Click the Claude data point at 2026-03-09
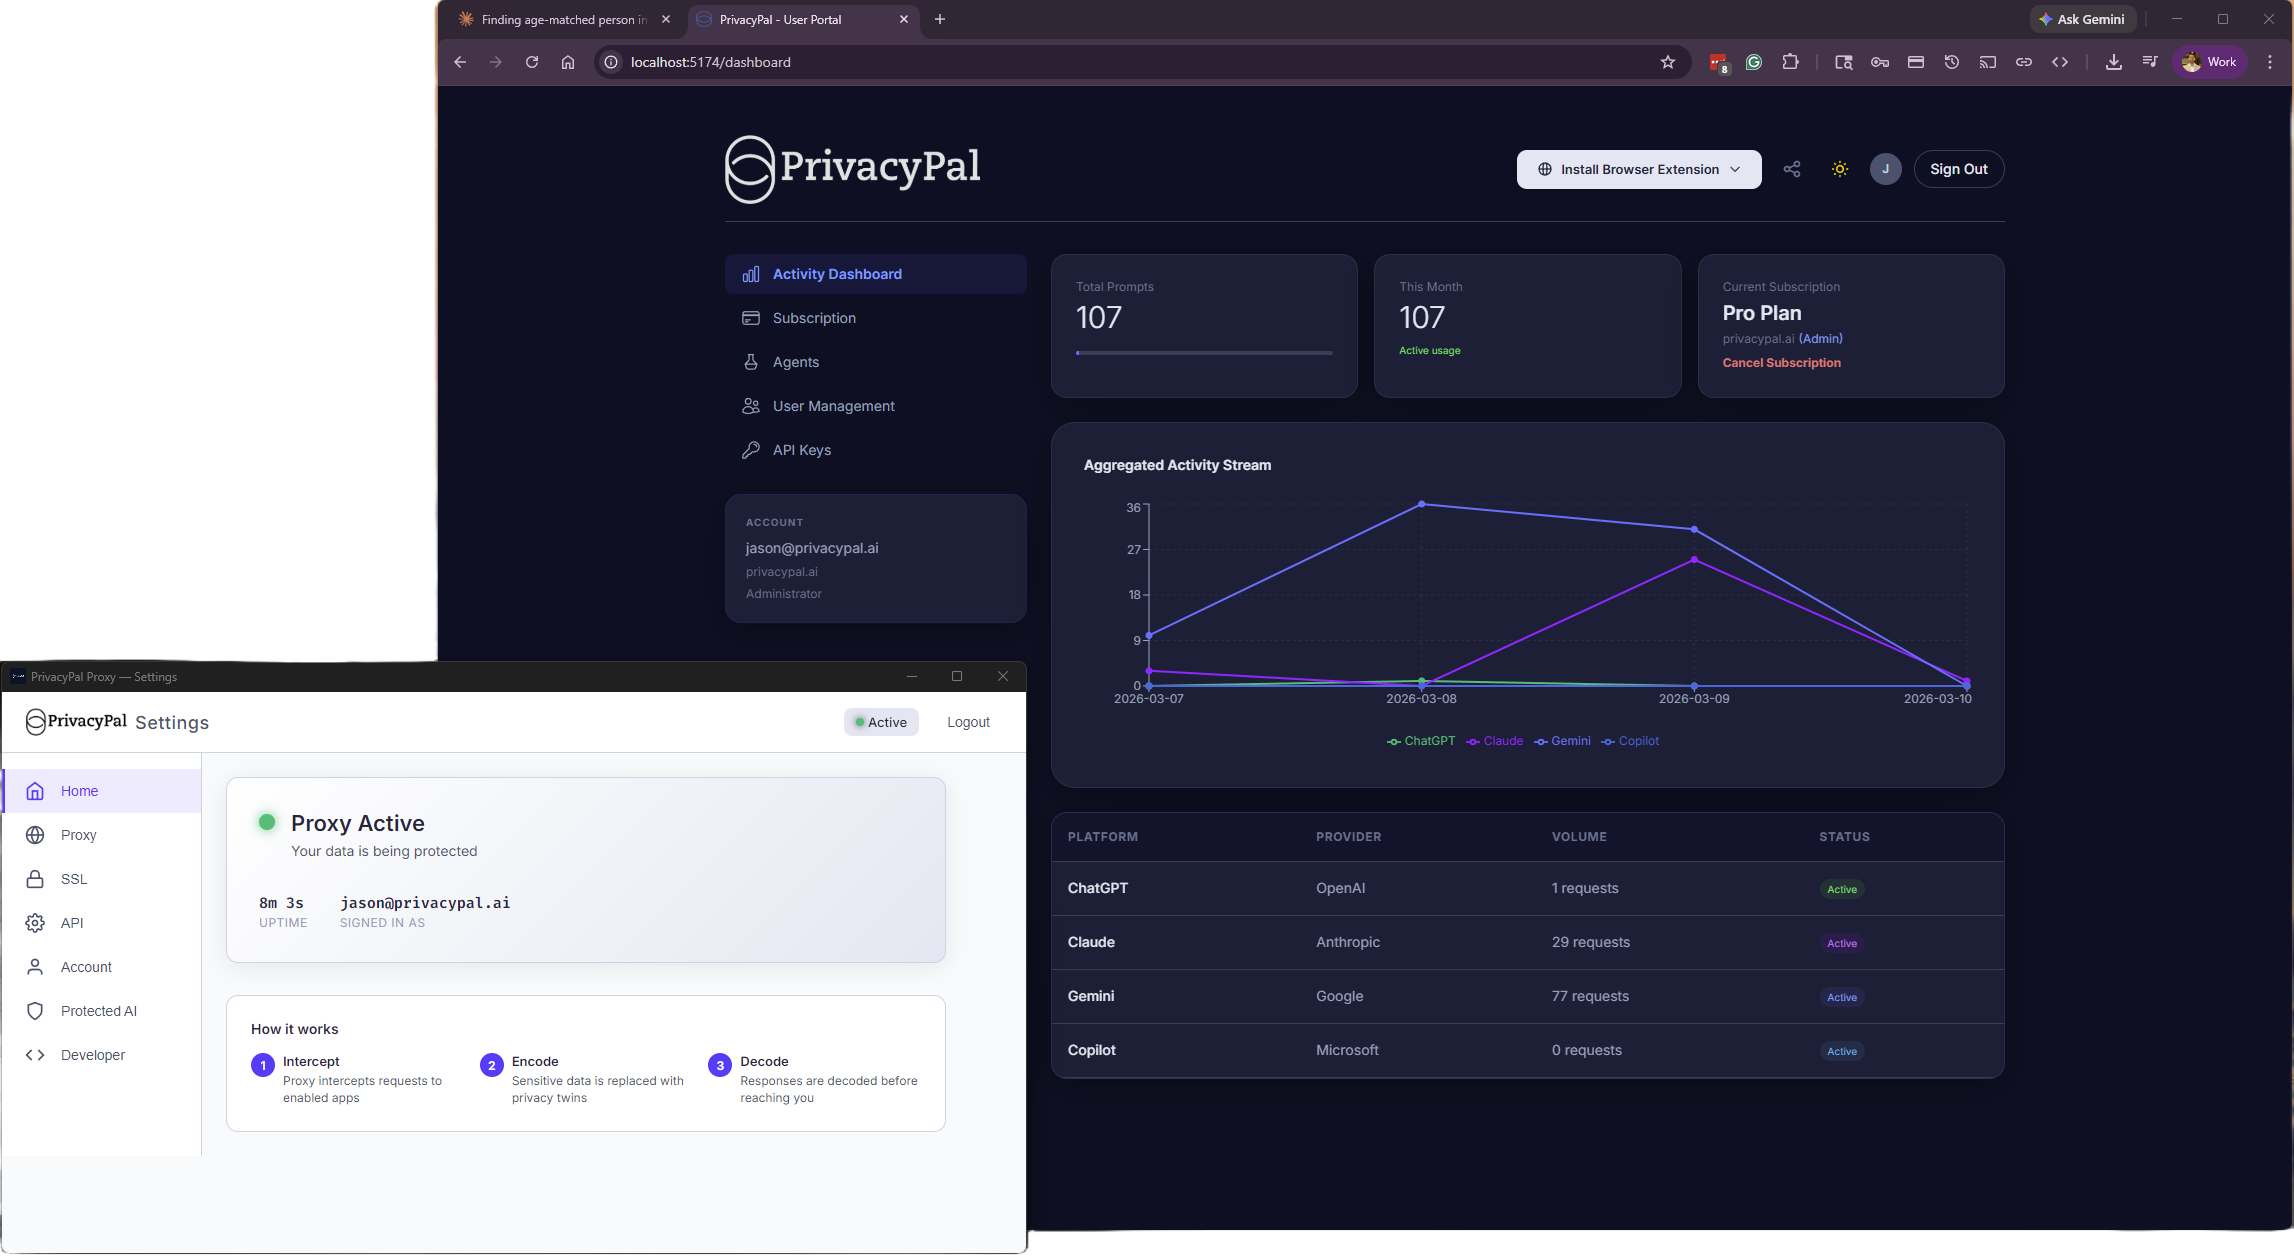The height and width of the screenshot is (1260, 2294). (x=1694, y=560)
